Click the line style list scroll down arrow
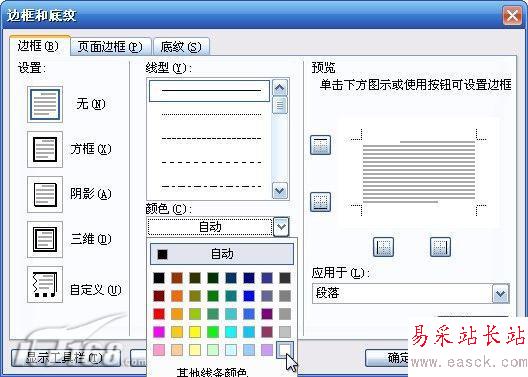Viewport: 528px width, 377px height. pyautogui.click(x=280, y=191)
